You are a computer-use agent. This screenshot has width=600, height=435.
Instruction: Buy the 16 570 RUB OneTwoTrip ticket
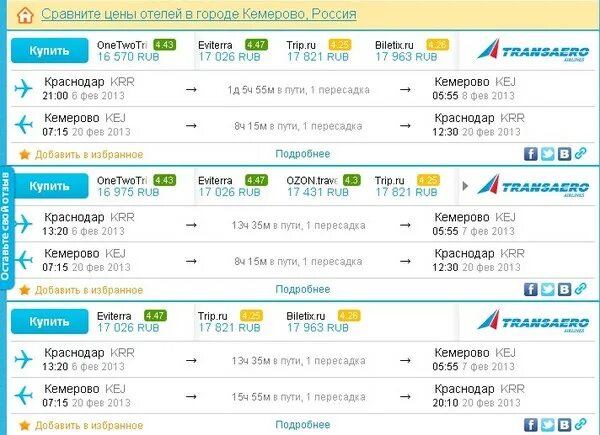point(49,51)
